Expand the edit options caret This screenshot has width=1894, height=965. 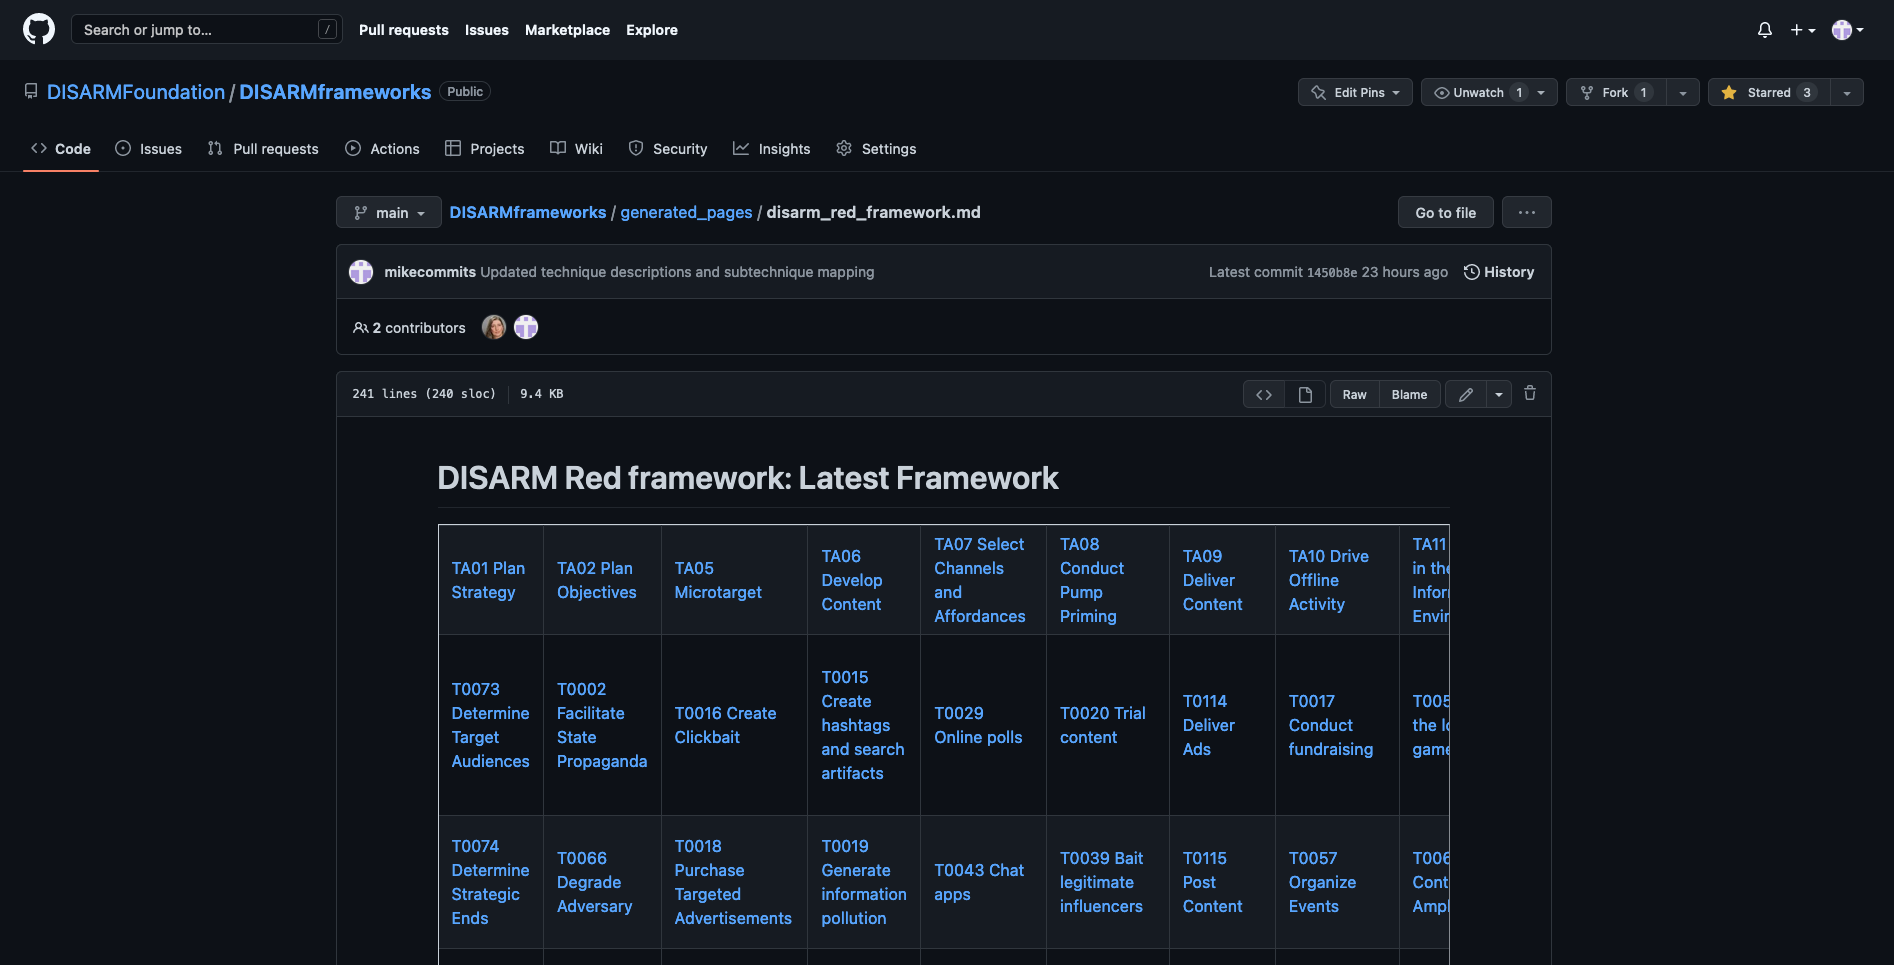[x=1499, y=394]
